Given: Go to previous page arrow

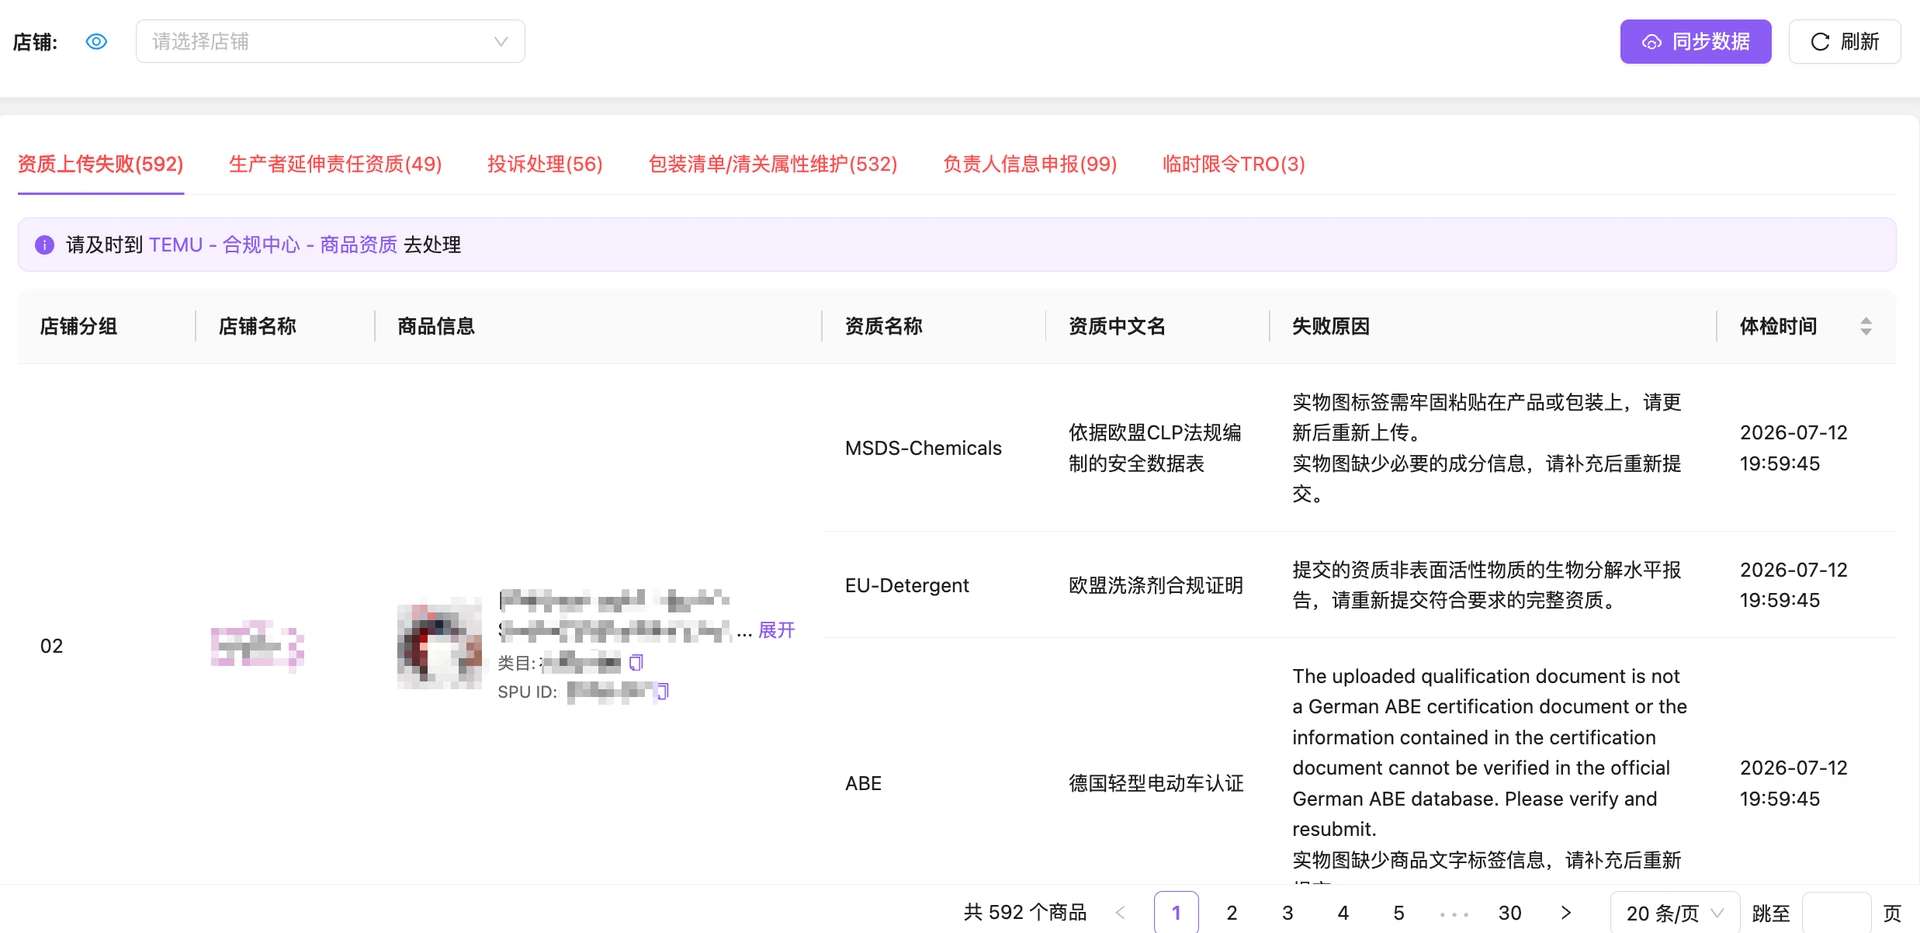Looking at the screenshot, I should (x=1120, y=912).
